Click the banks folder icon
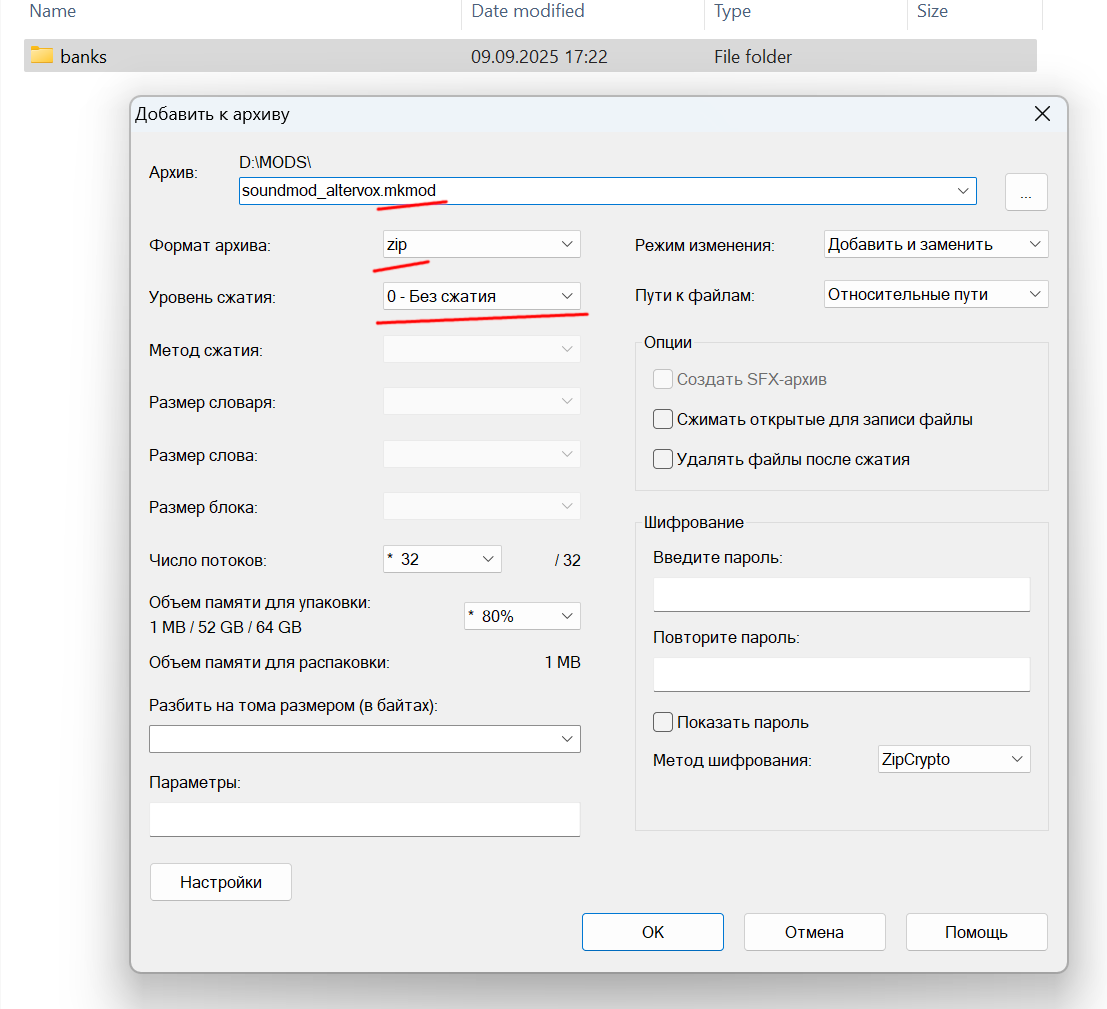This screenshot has height=1009, width=1107. click(x=42, y=56)
